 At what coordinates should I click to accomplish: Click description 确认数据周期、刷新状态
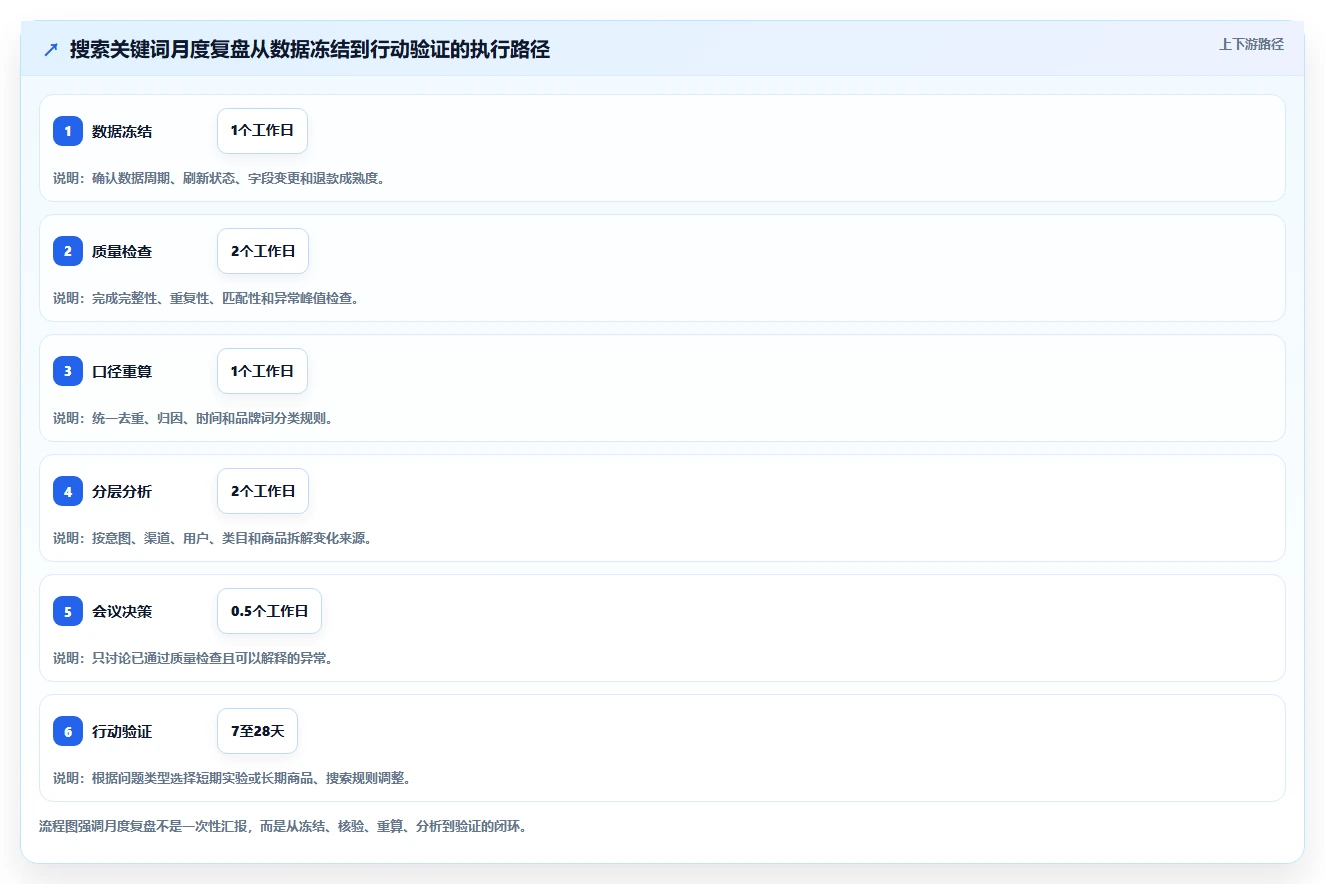click(x=219, y=178)
